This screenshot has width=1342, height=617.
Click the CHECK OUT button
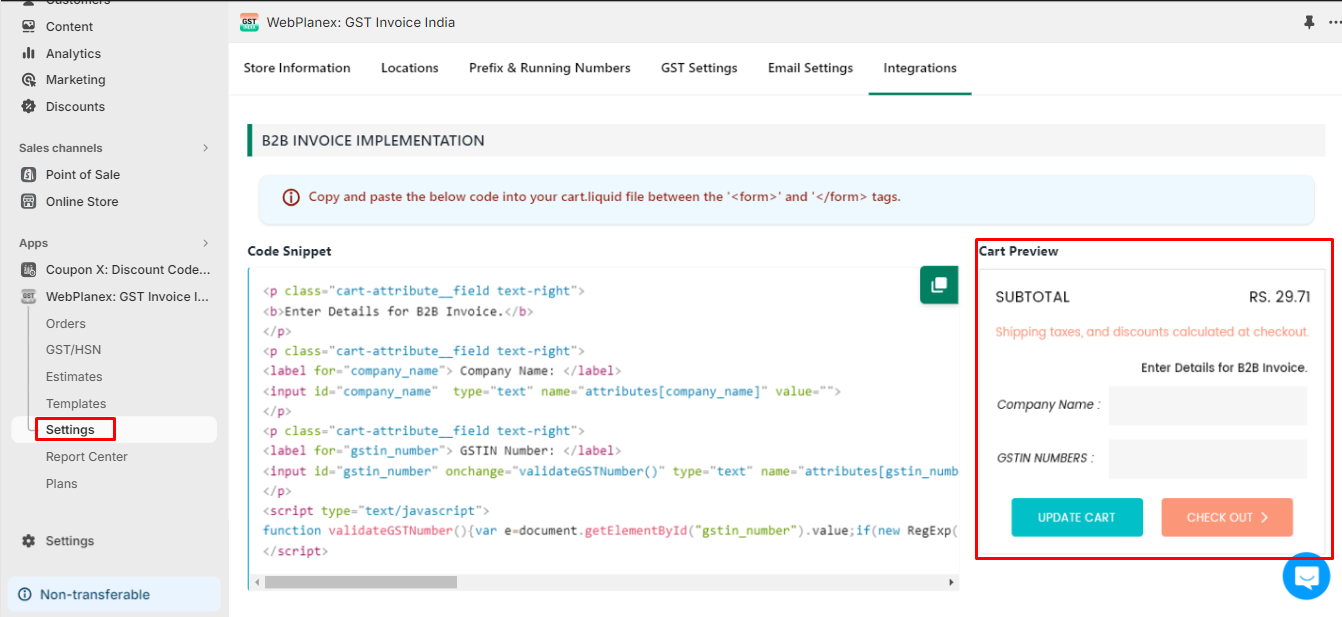pos(1227,517)
